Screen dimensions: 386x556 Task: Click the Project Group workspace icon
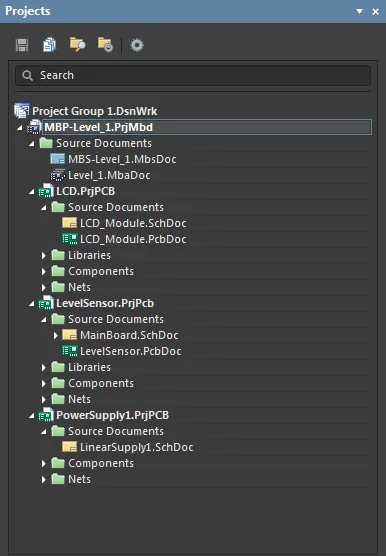pyautogui.click(x=22, y=111)
